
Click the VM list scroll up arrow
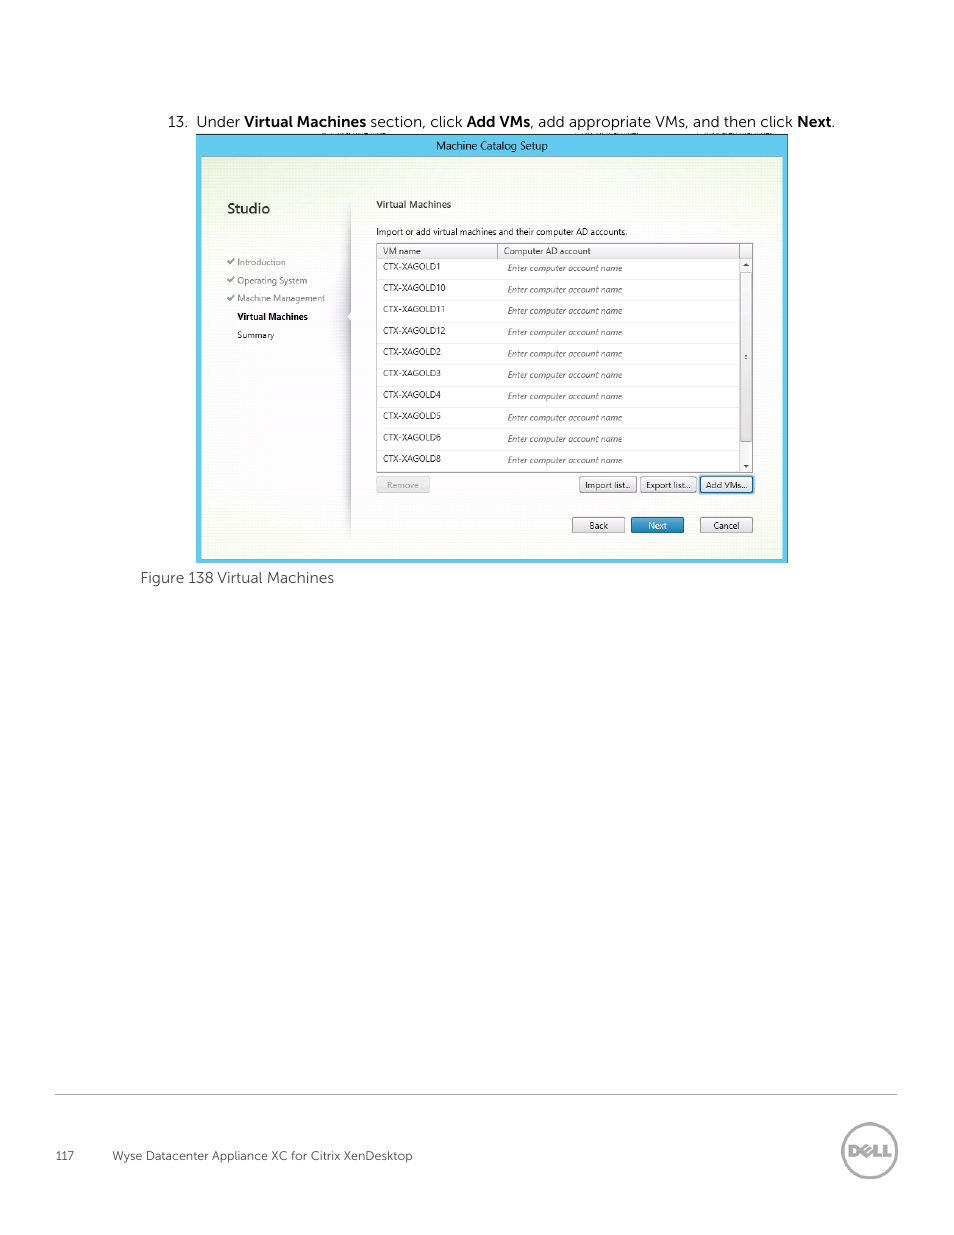click(746, 265)
